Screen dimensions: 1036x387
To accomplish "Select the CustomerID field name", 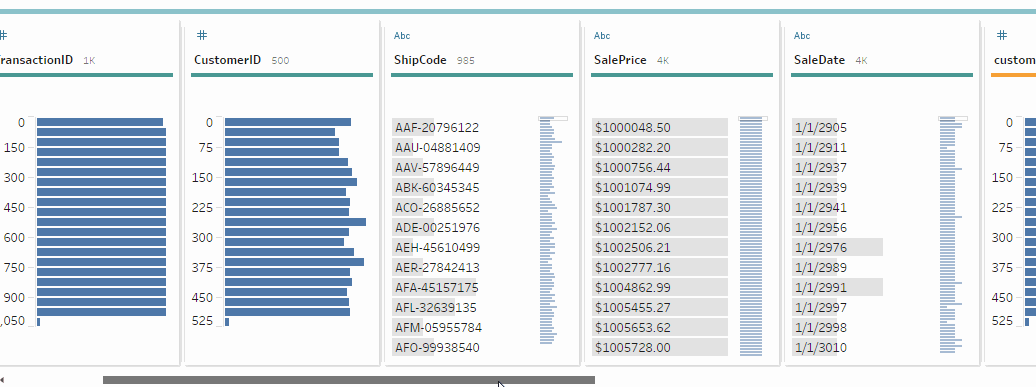I will [227, 59].
